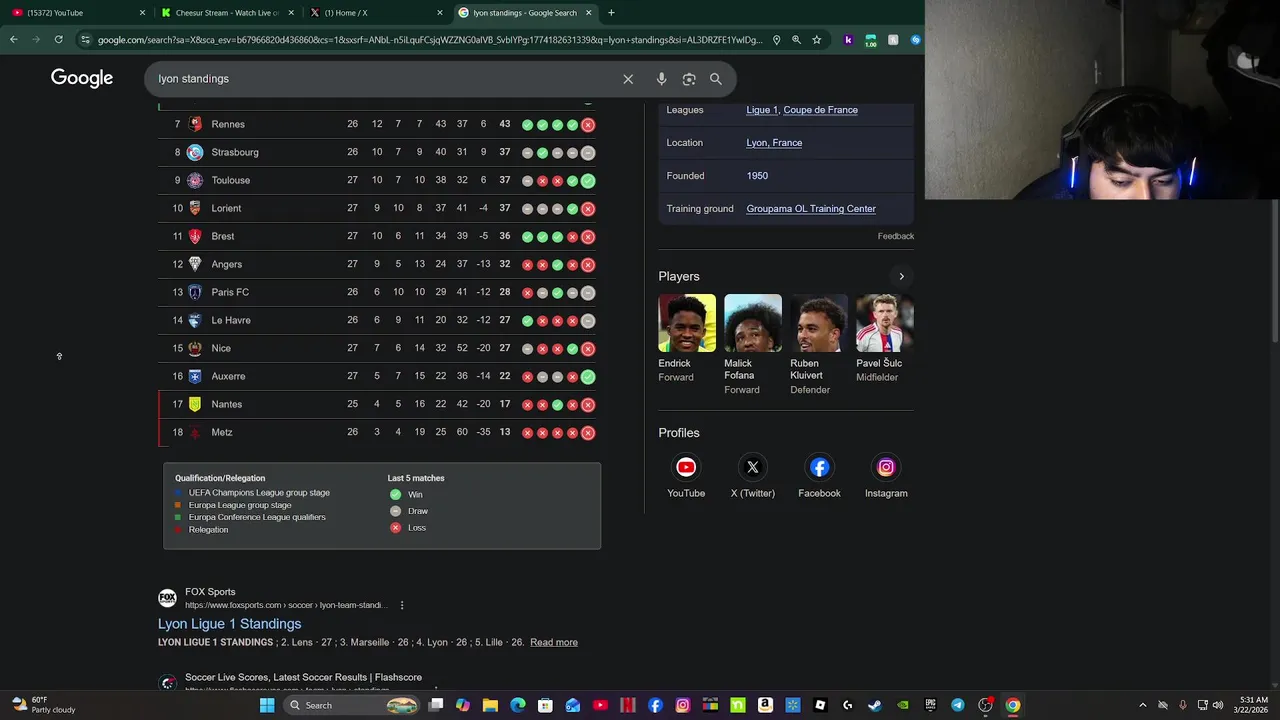Open the Windows Start button
This screenshot has height=720, width=1280.
tap(267, 705)
